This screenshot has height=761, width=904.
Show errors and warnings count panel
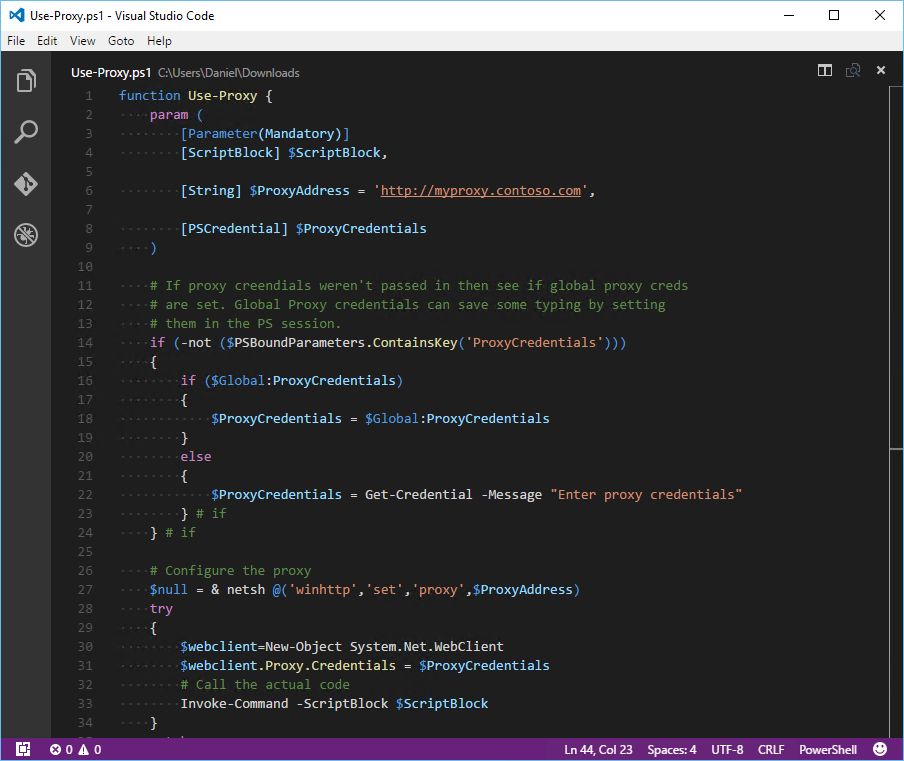(x=76, y=749)
